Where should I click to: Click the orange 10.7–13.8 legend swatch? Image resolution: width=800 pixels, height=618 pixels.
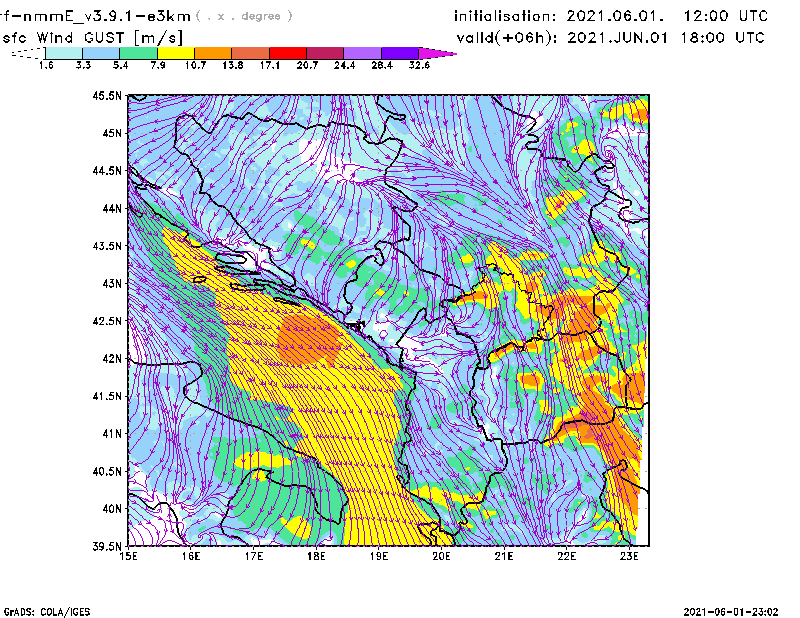pyautogui.click(x=213, y=53)
